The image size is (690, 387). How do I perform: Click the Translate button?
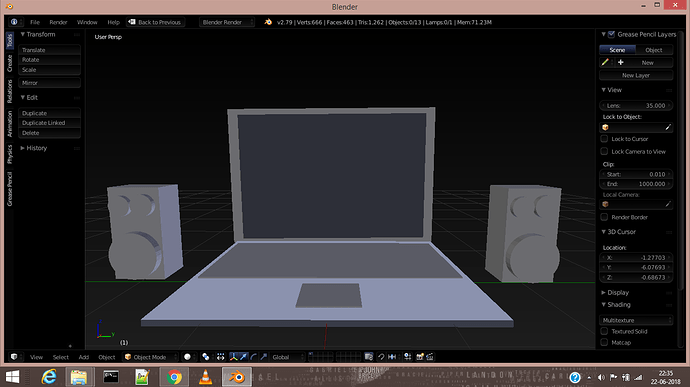point(49,50)
